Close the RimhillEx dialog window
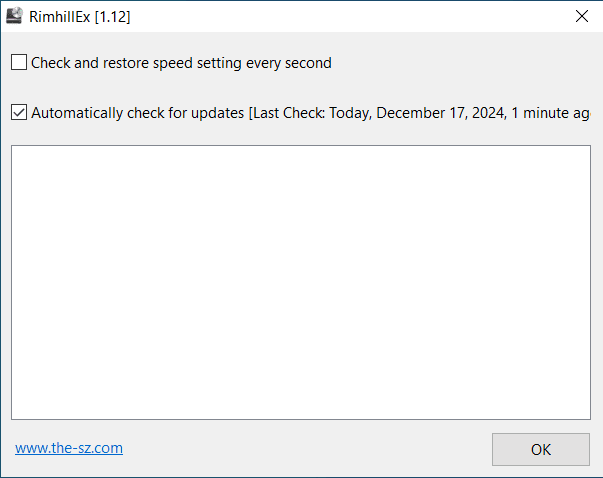Viewport: 603px width, 478px height. point(581,16)
